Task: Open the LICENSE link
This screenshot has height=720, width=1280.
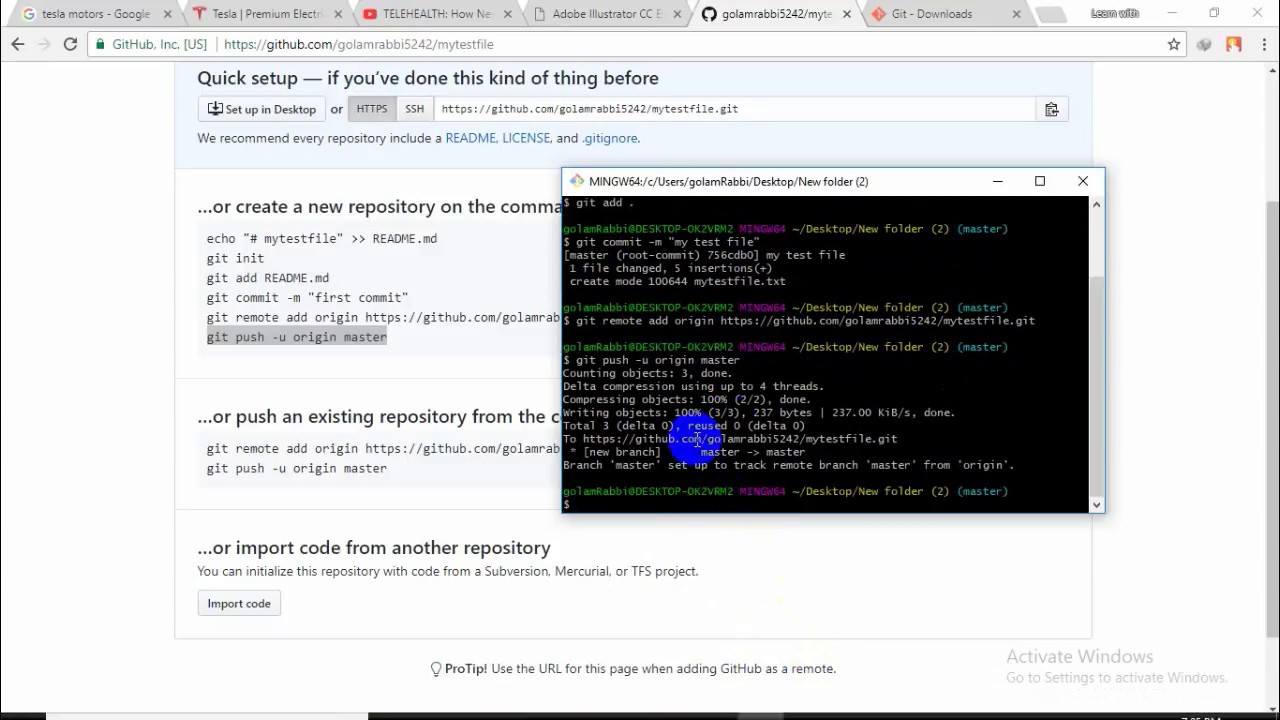Action: [526, 138]
